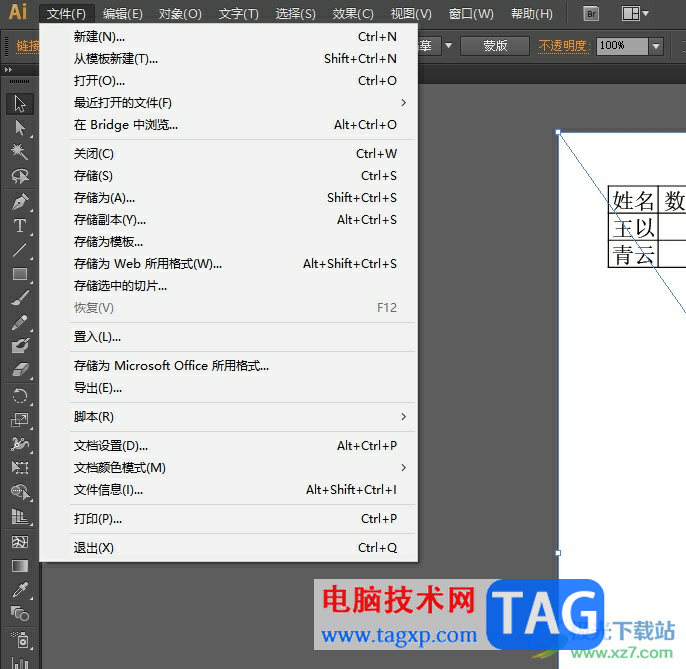Viewport: 686px width, 669px height.
Task: Select the Warp tool
Action: click(20, 444)
